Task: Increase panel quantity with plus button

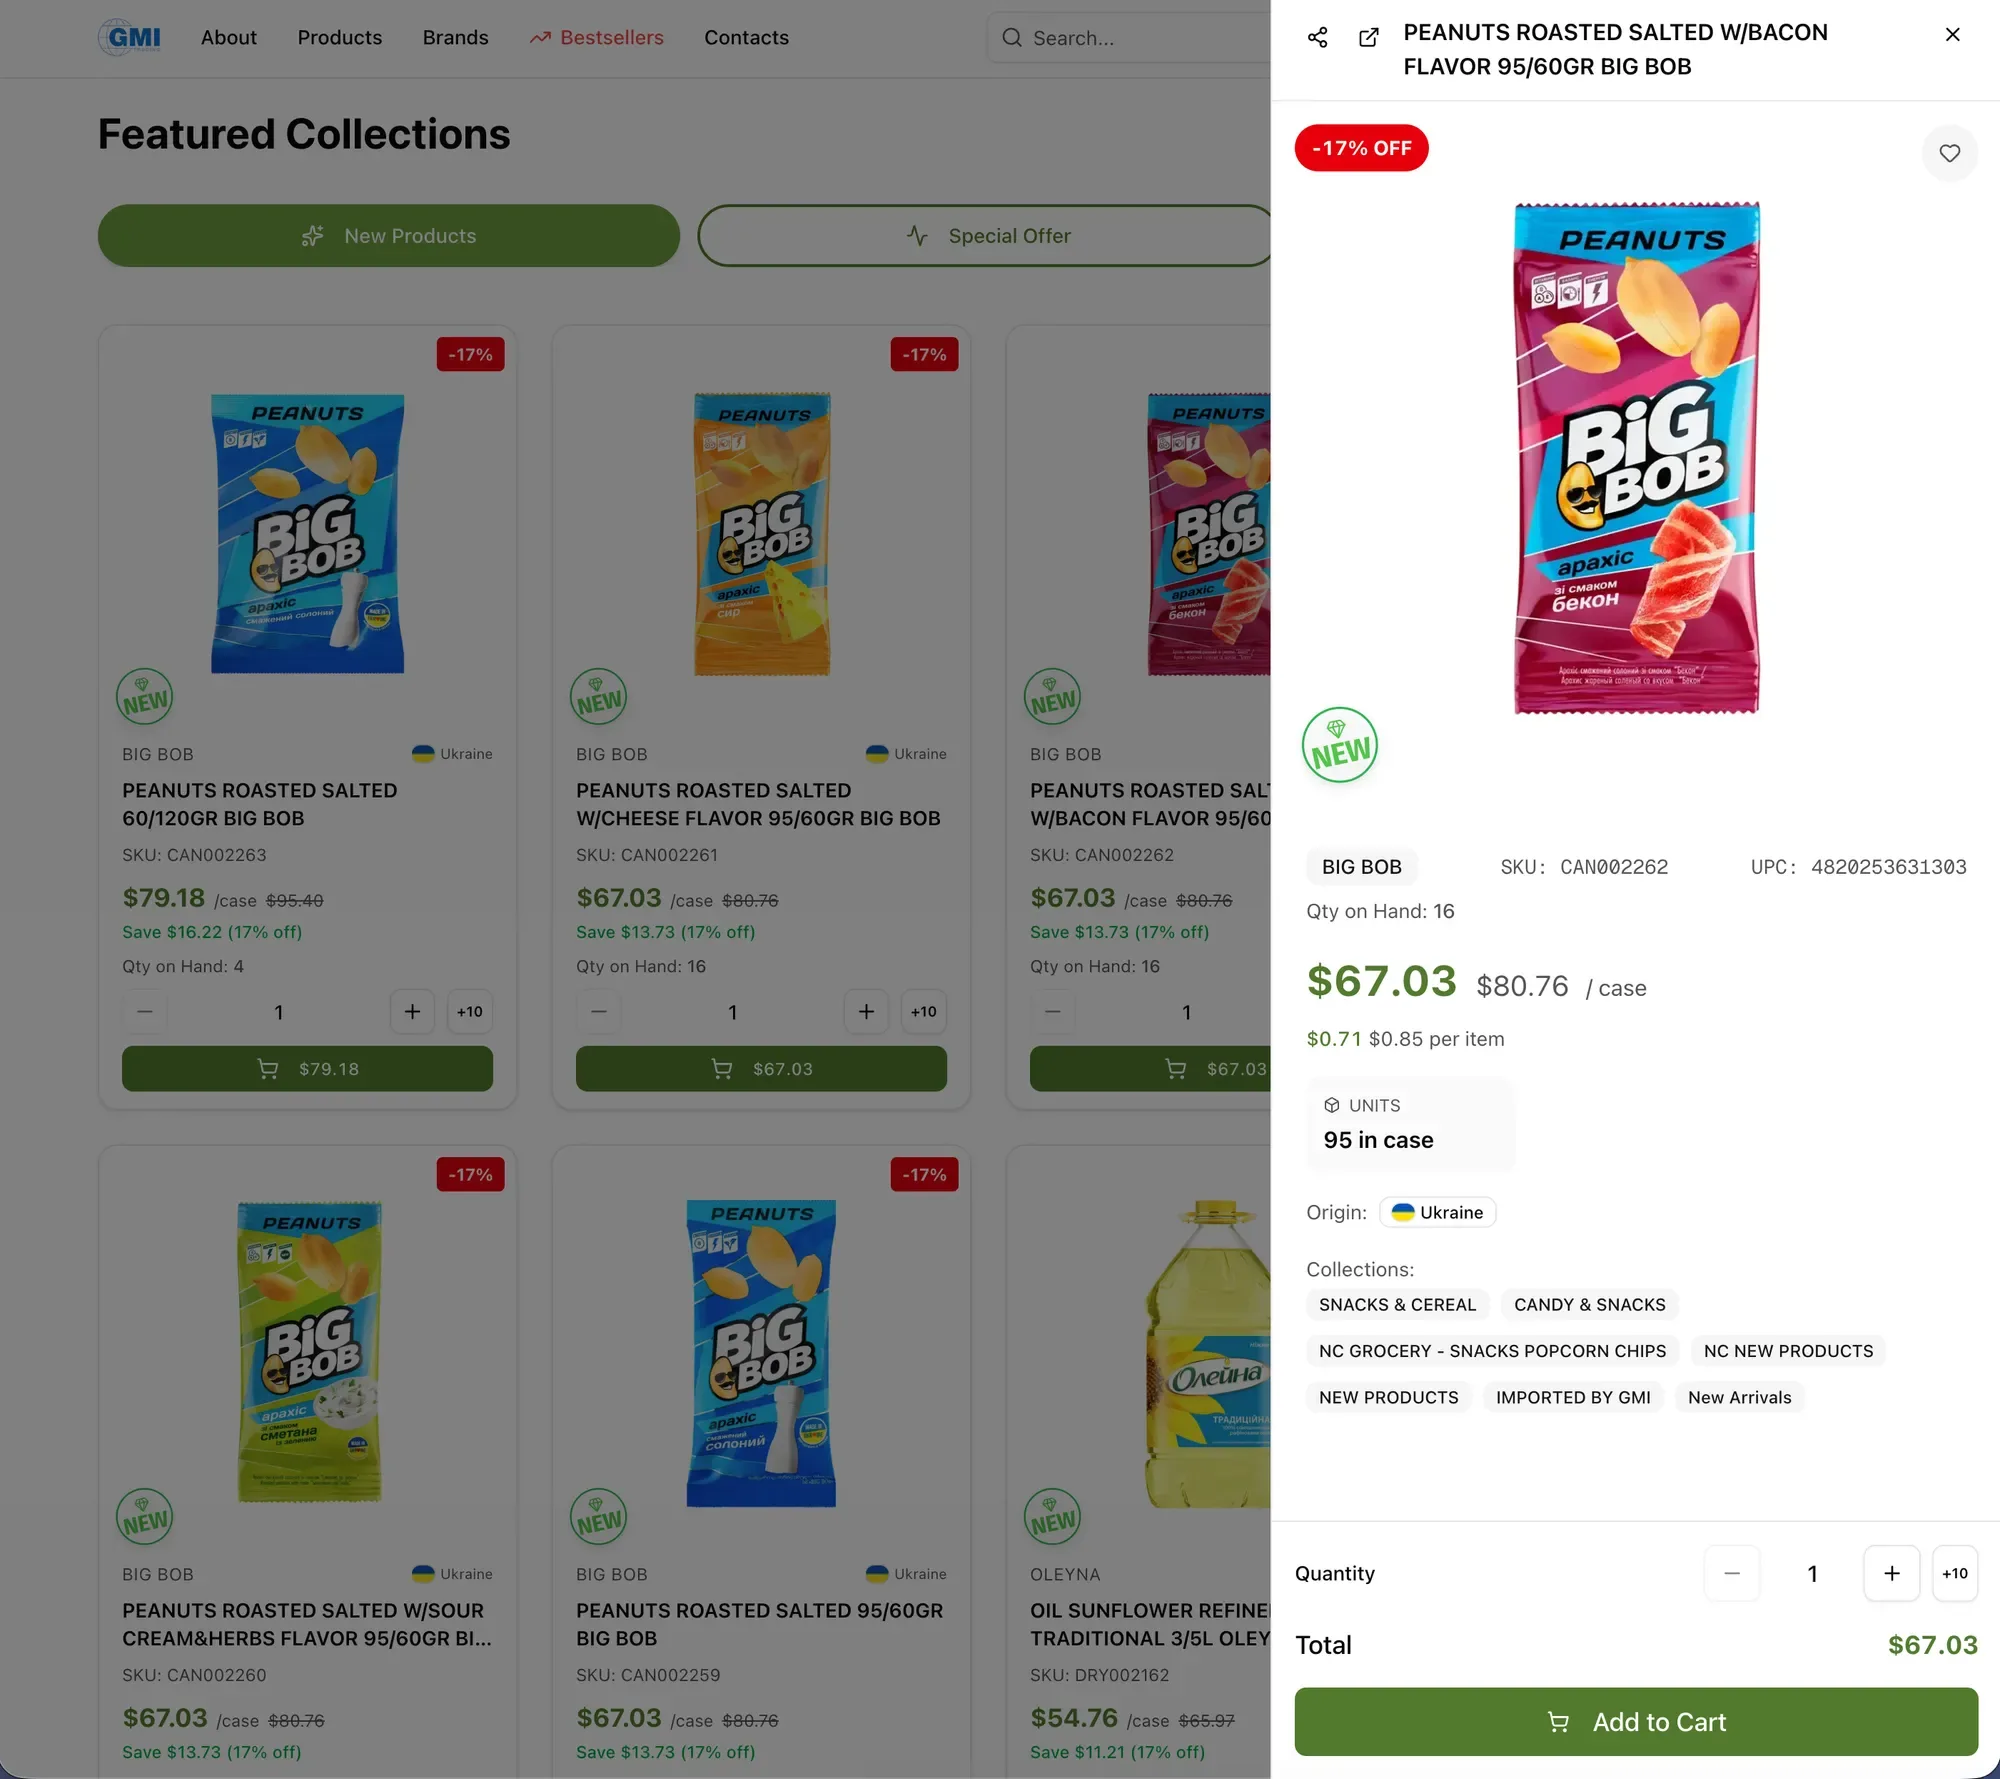Action: click(x=1890, y=1572)
